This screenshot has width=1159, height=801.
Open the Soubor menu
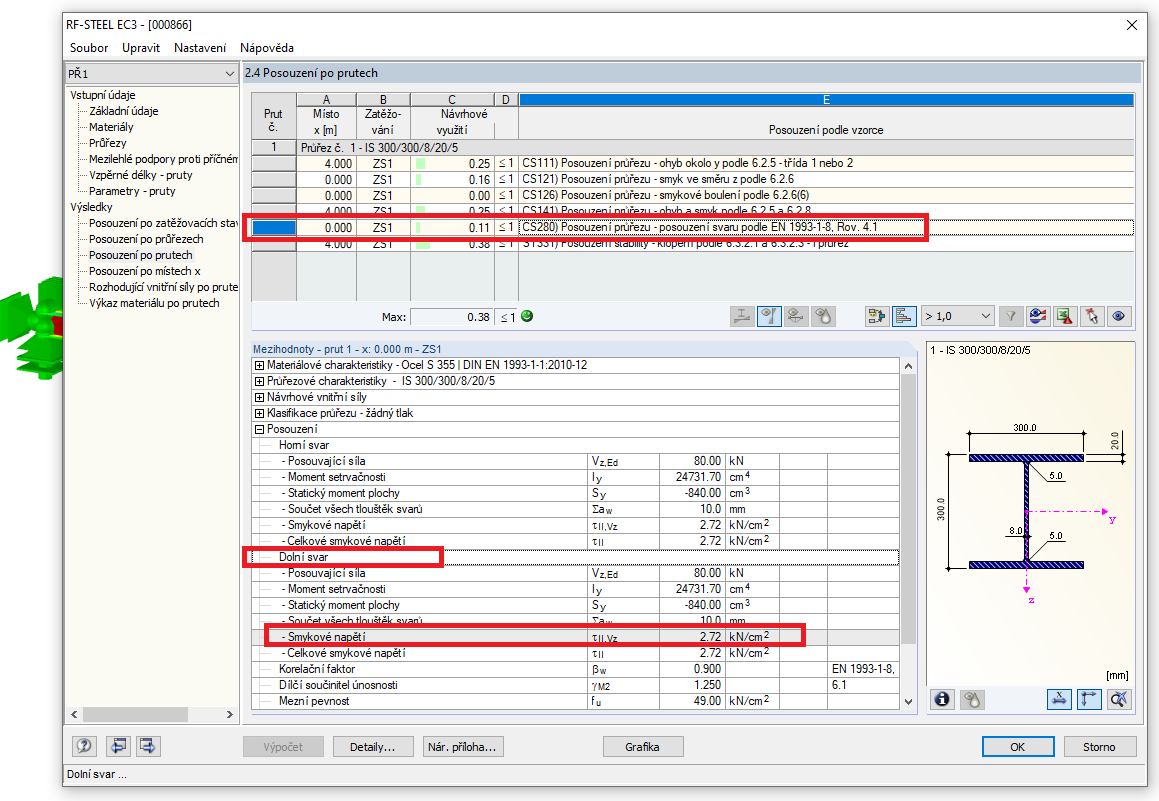click(89, 47)
